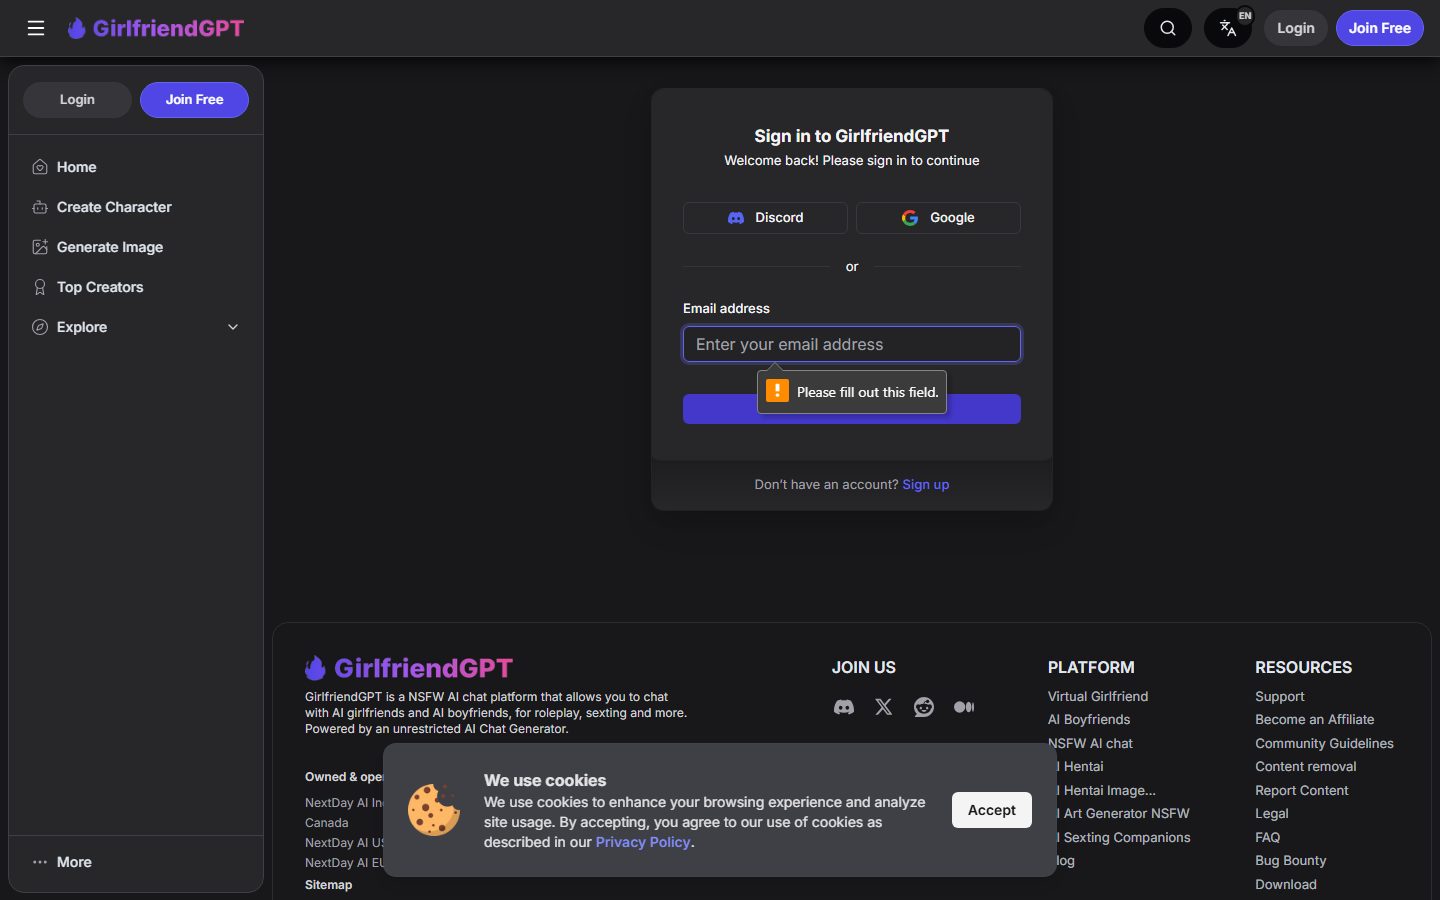The width and height of the screenshot is (1440, 900).
Task: Open the Legal link
Action: pos(1272,813)
